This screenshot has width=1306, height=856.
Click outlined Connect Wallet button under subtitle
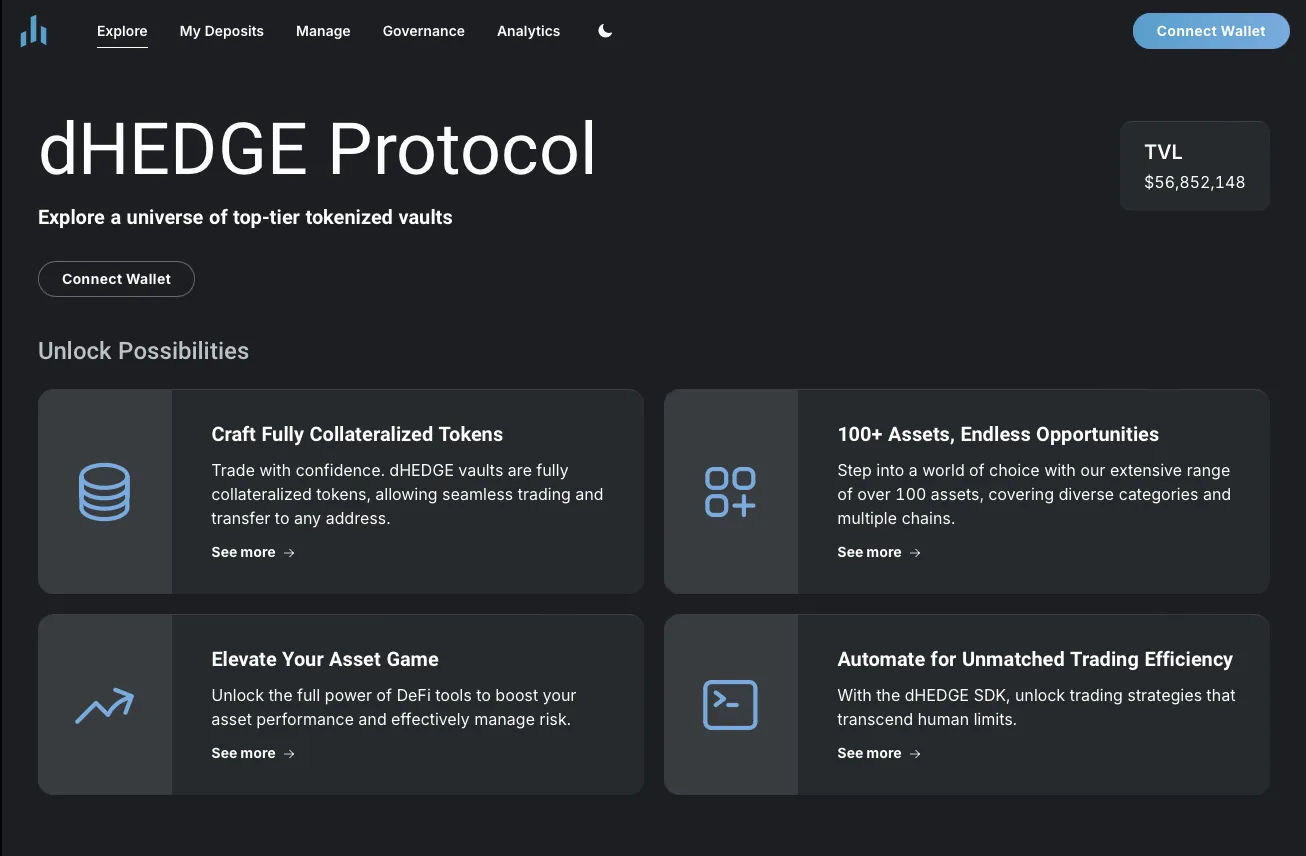[116, 279]
